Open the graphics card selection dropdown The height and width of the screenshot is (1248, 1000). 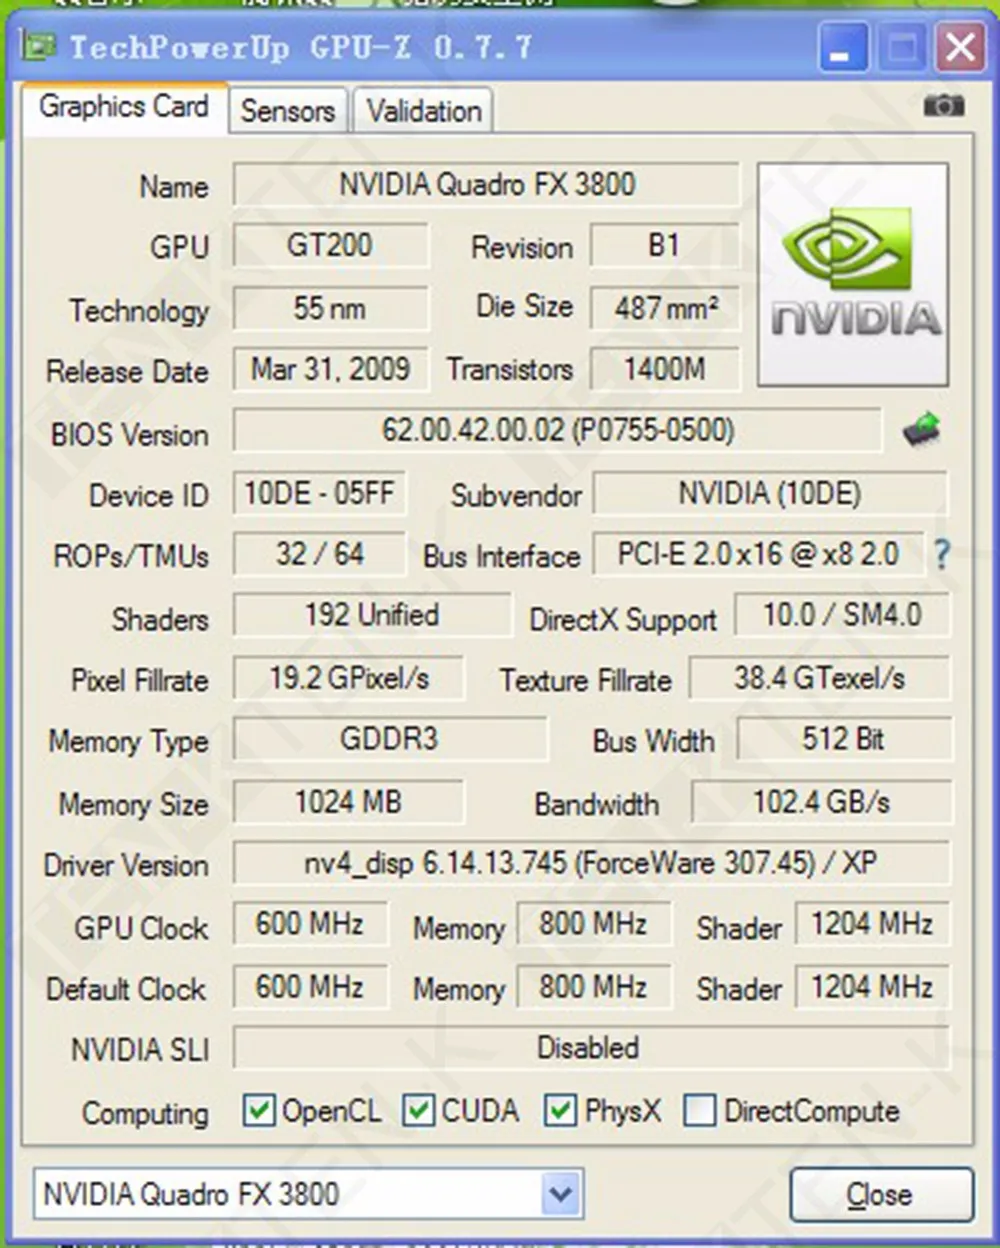coord(561,1193)
